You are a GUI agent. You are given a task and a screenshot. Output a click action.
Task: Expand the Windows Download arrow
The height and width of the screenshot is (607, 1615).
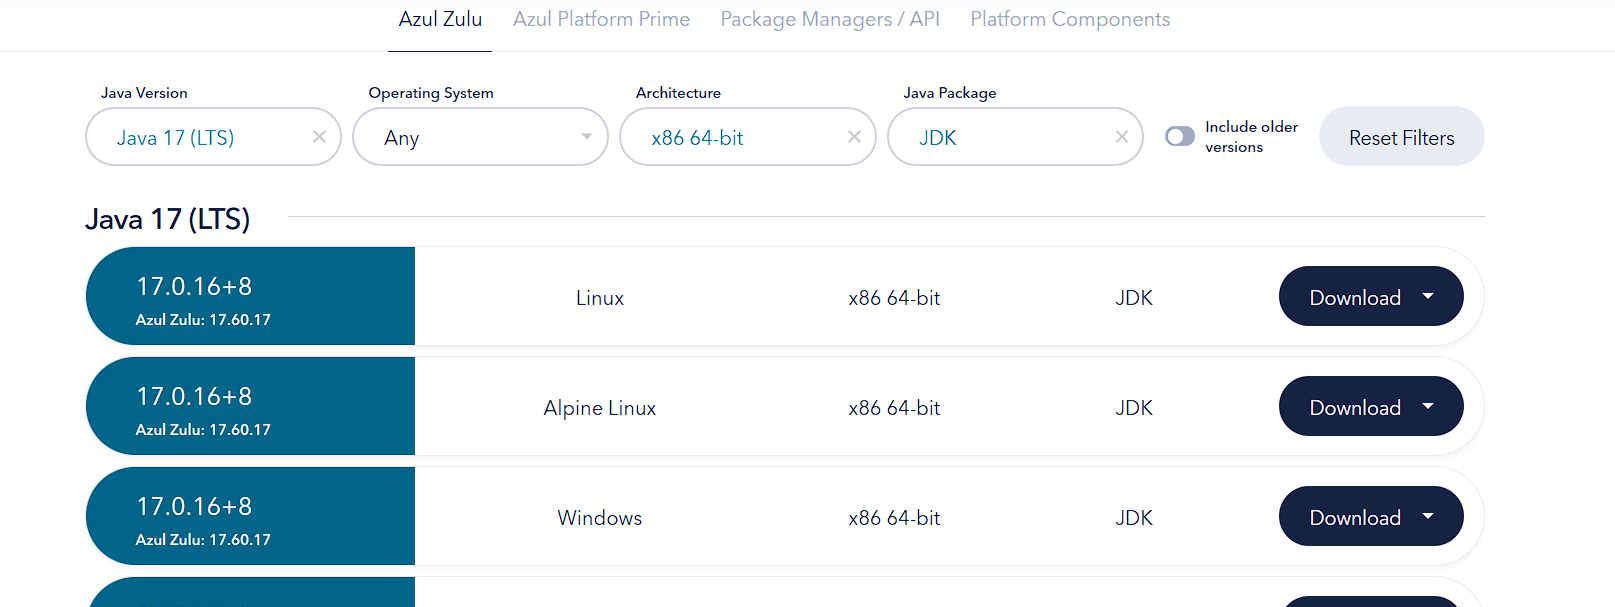click(x=1428, y=516)
